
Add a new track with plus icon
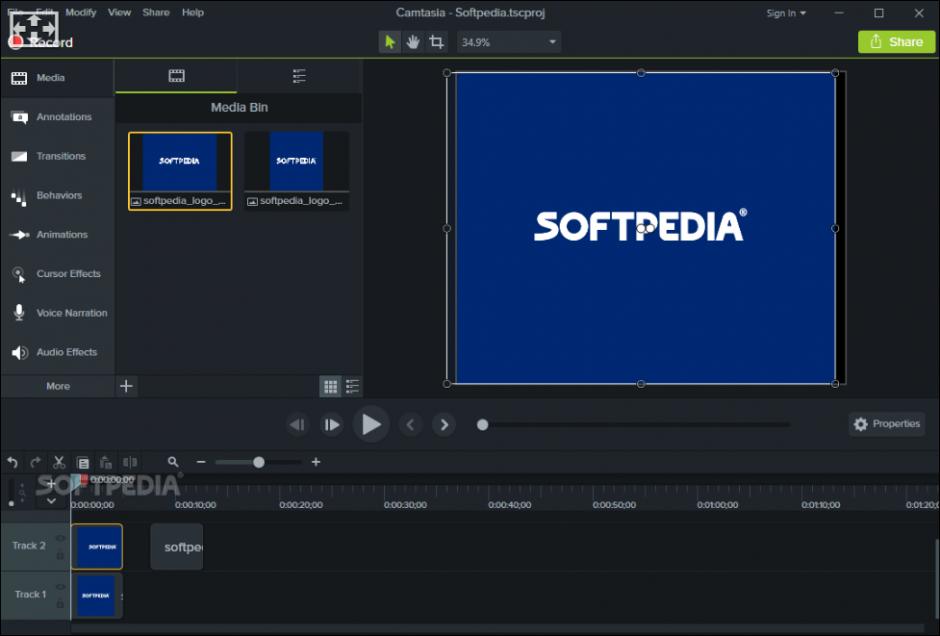pyautogui.click(x=51, y=483)
